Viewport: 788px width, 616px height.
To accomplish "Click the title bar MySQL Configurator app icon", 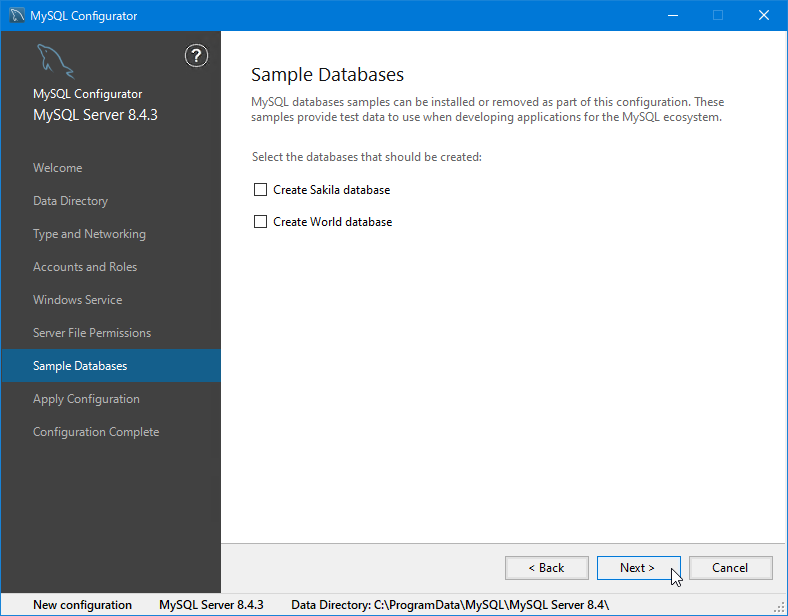I will pyautogui.click(x=17, y=16).
